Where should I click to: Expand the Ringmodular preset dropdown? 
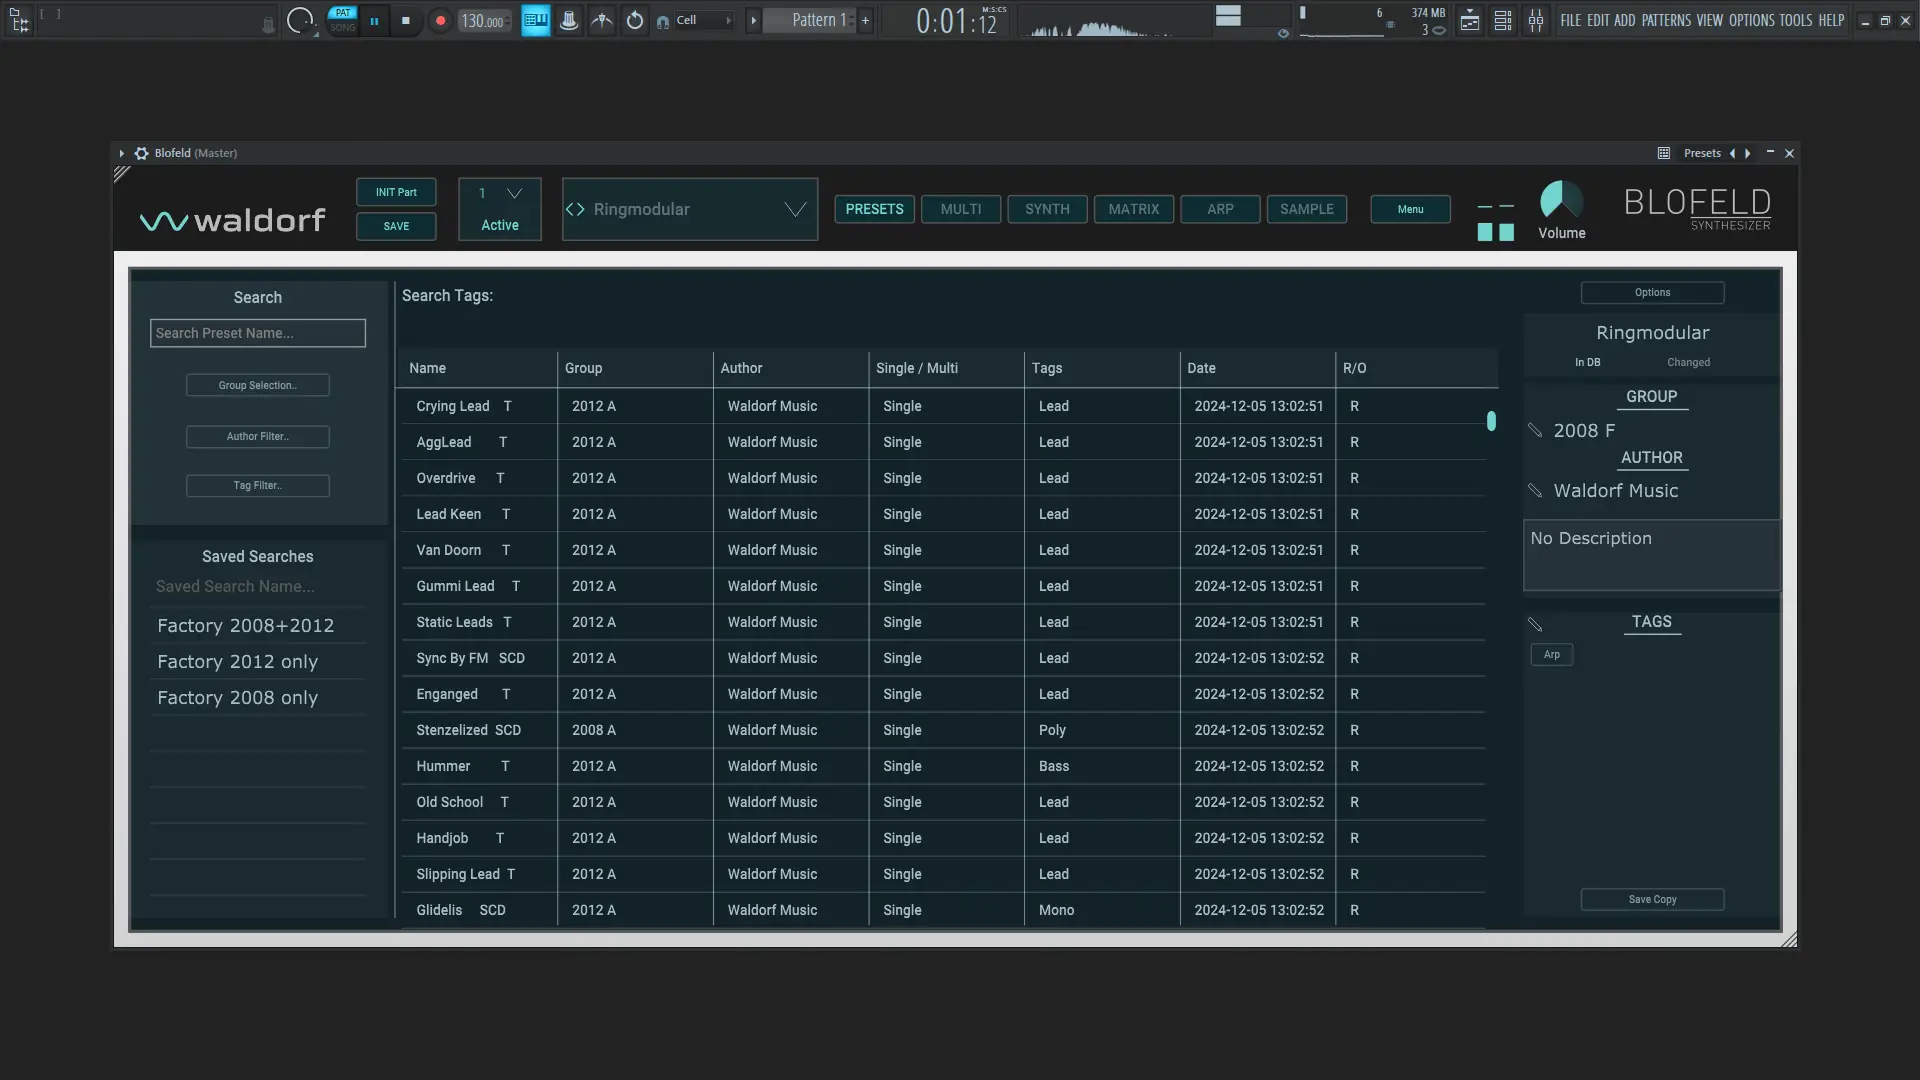[795, 209]
